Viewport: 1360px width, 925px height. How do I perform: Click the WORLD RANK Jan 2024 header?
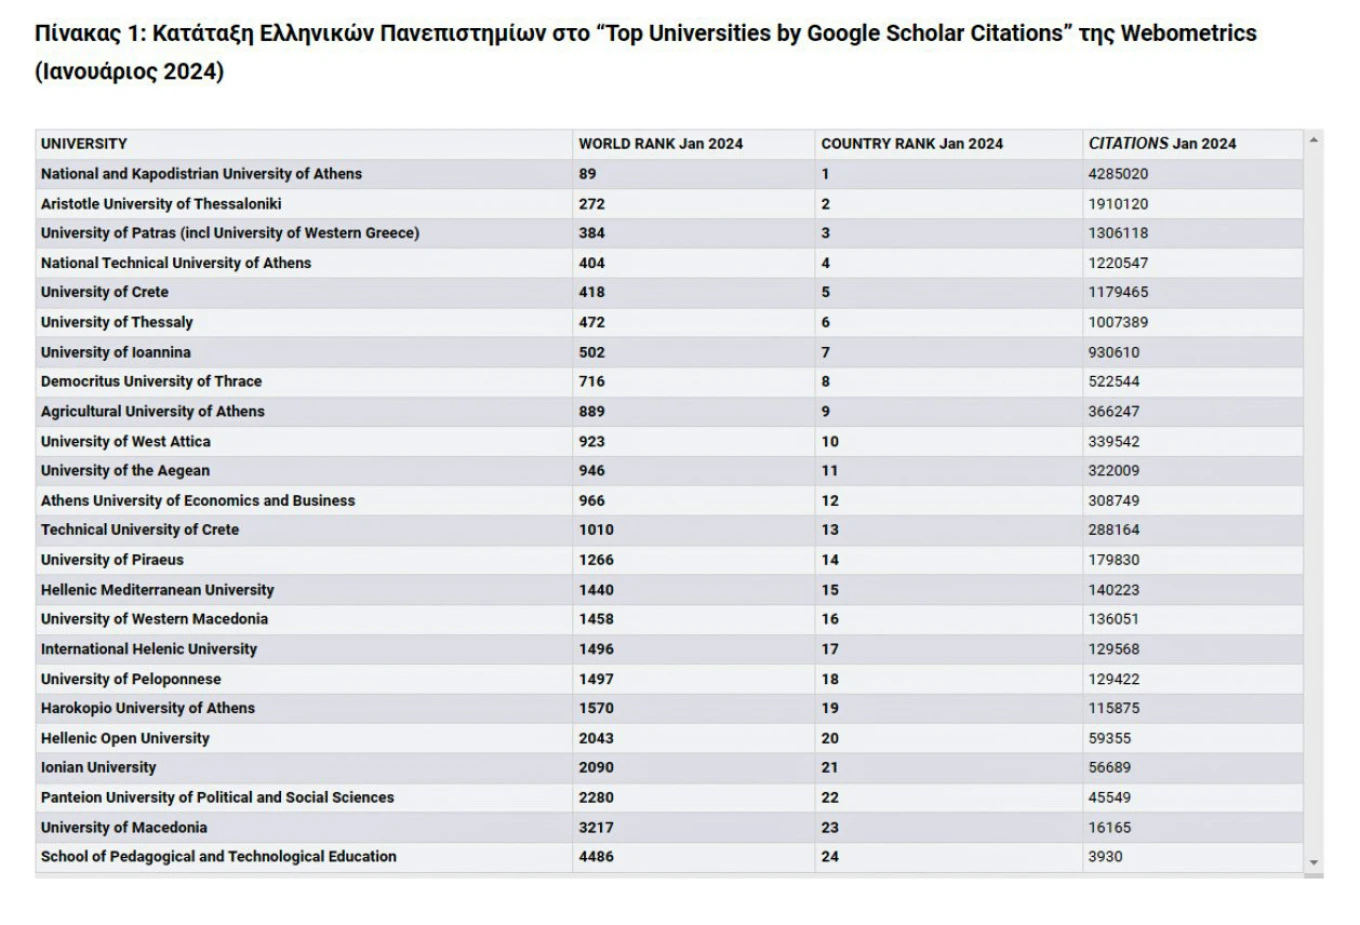pos(660,144)
